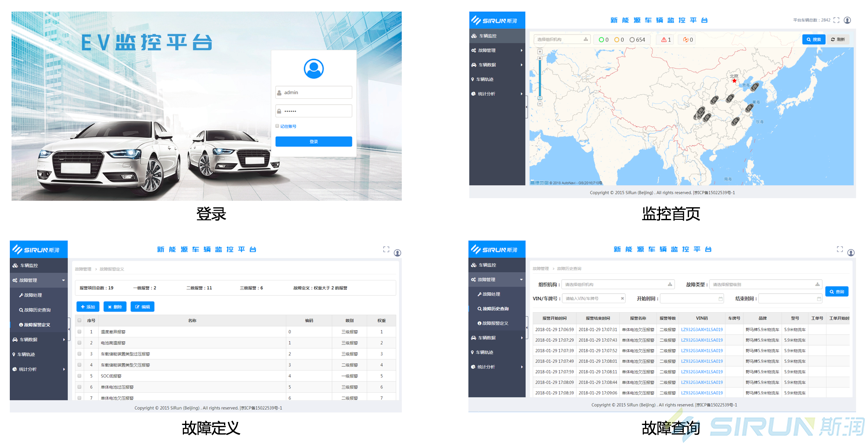Expand 统计分析 in the monitoring home sidebar
The height and width of the screenshot is (443, 865).
(497, 94)
